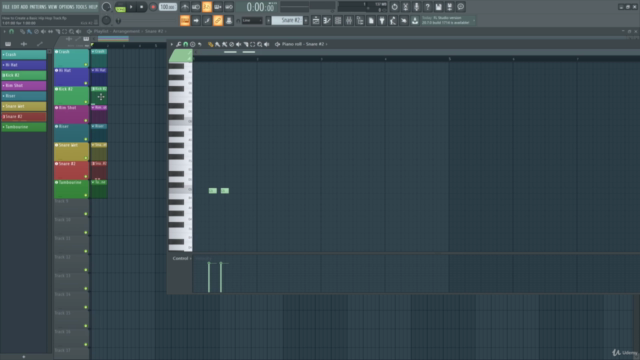Image resolution: width=640 pixels, height=360 pixels.
Task: Click the song time display
Action: tap(260, 7)
